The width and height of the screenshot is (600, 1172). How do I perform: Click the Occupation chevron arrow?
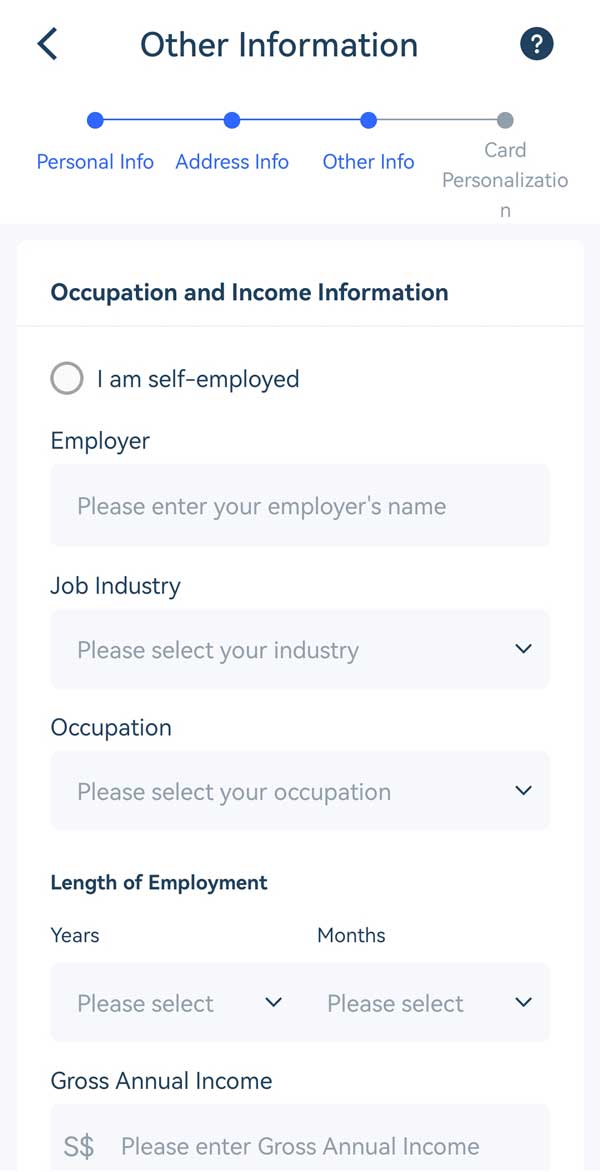(523, 791)
